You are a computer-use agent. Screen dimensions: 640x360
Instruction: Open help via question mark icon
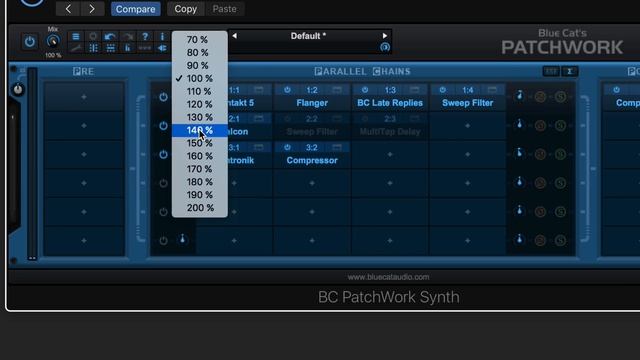[x=145, y=36]
